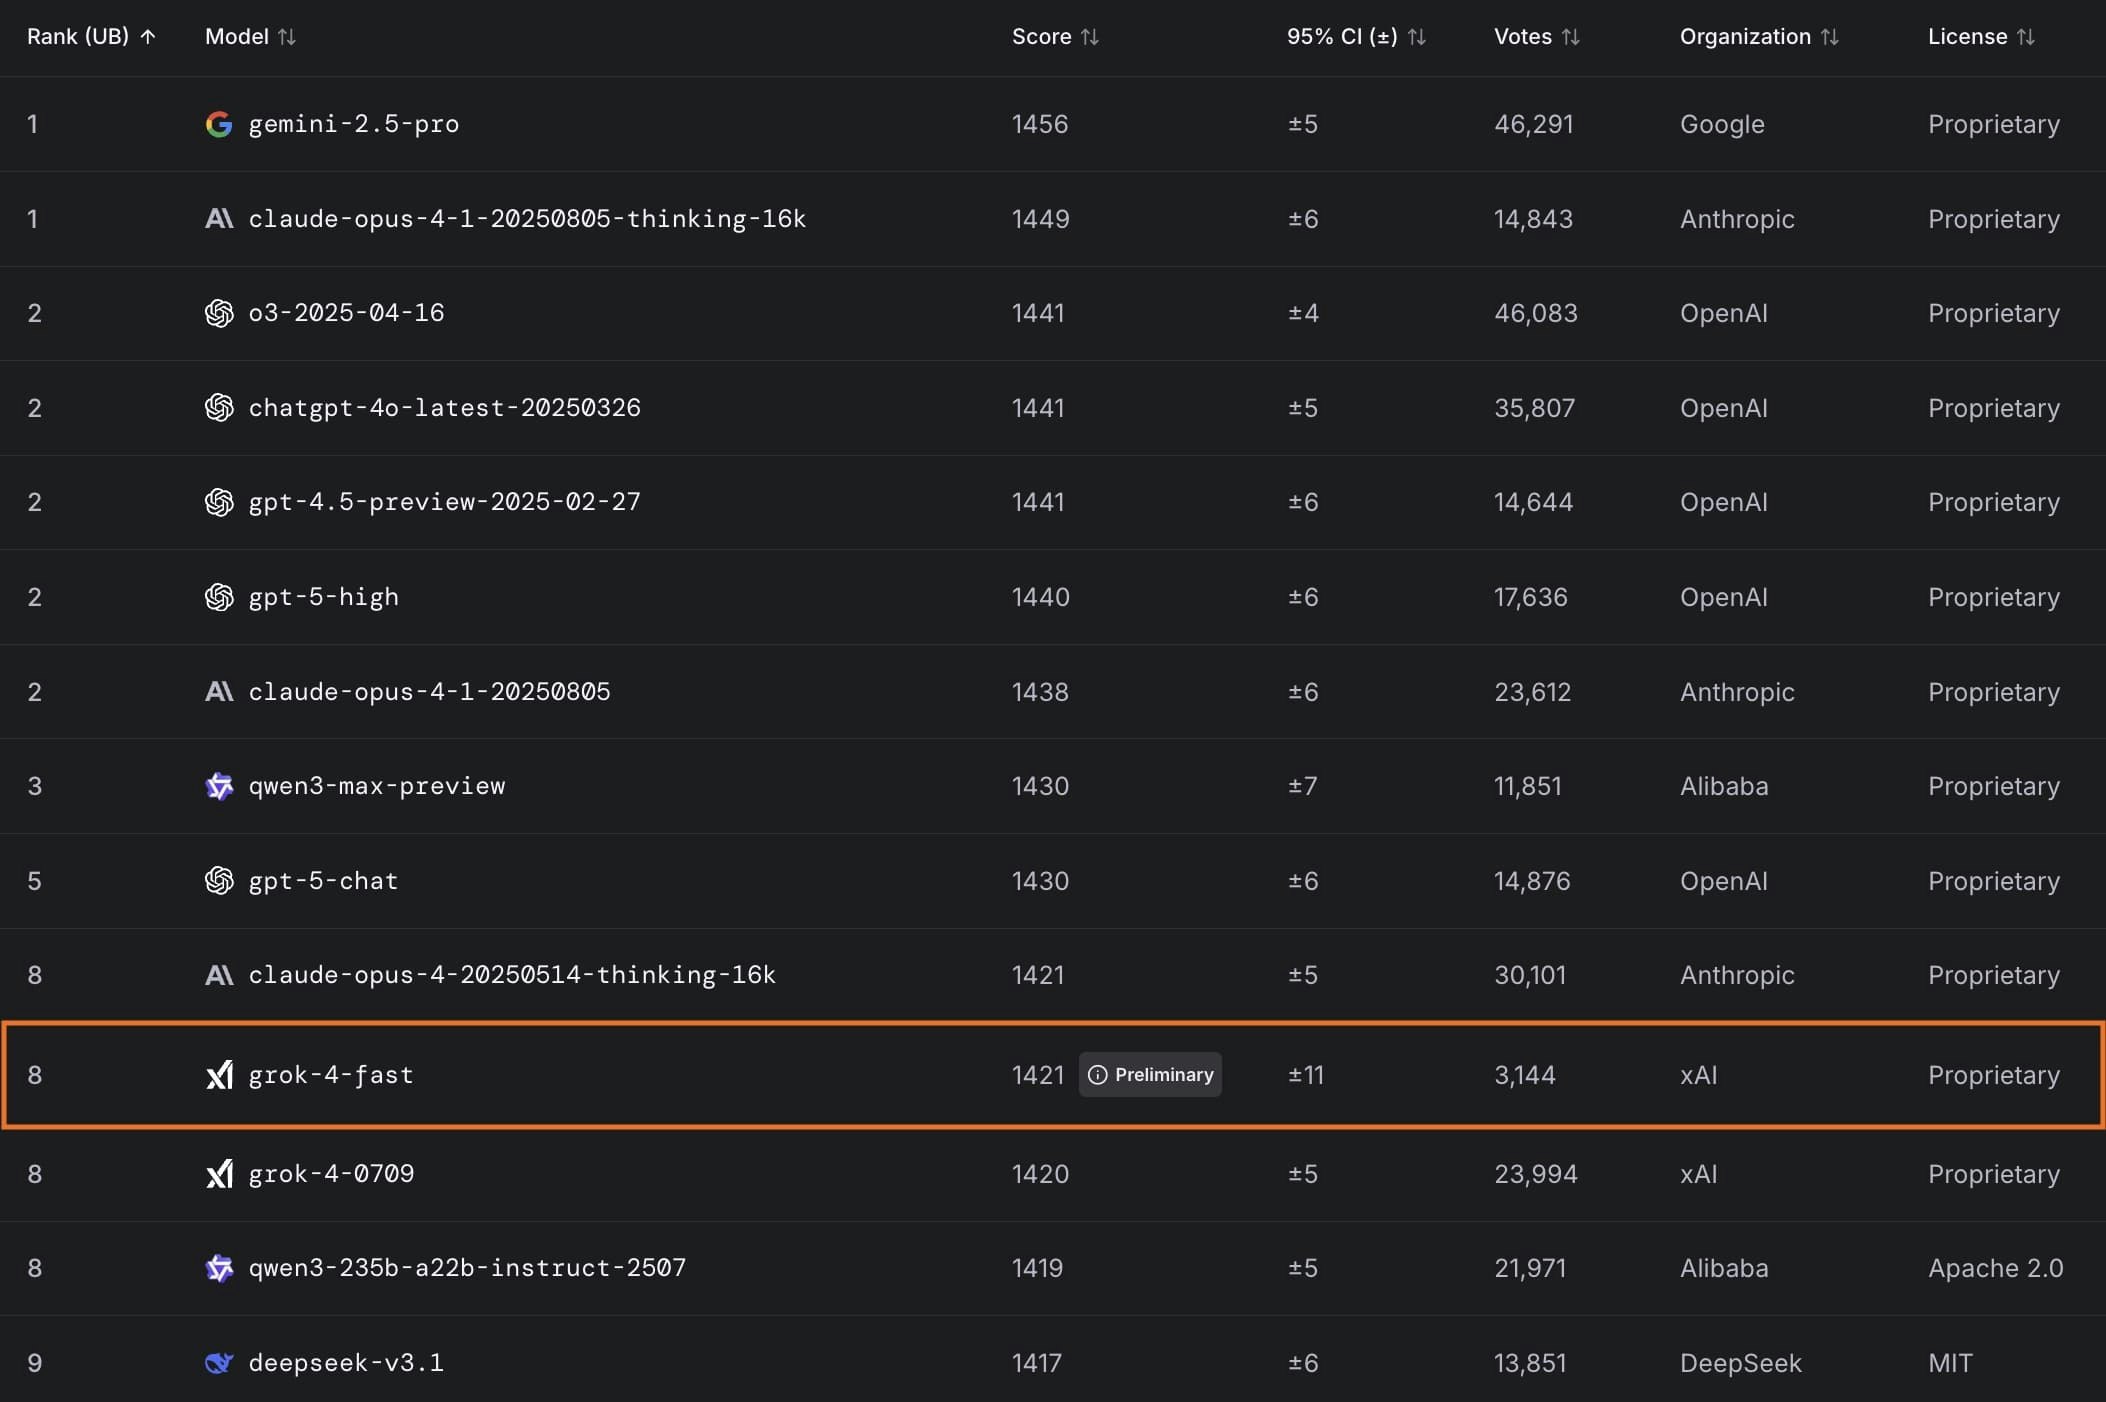
Task: Click OpenAI logo beside o3-2025-04-16
Action: point(218,313)
